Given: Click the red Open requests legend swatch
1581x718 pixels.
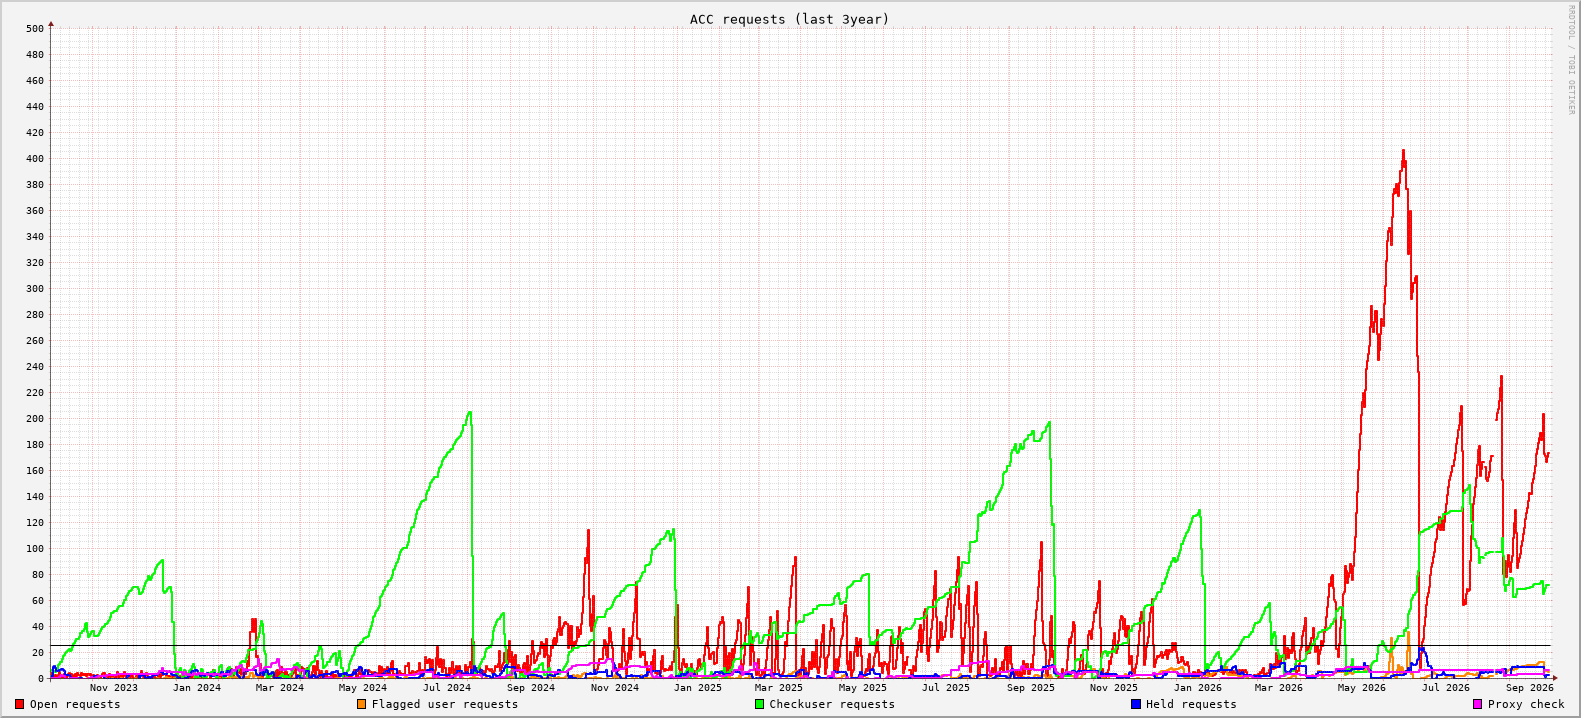Looking at the screenshot, I should click(19, 704).
